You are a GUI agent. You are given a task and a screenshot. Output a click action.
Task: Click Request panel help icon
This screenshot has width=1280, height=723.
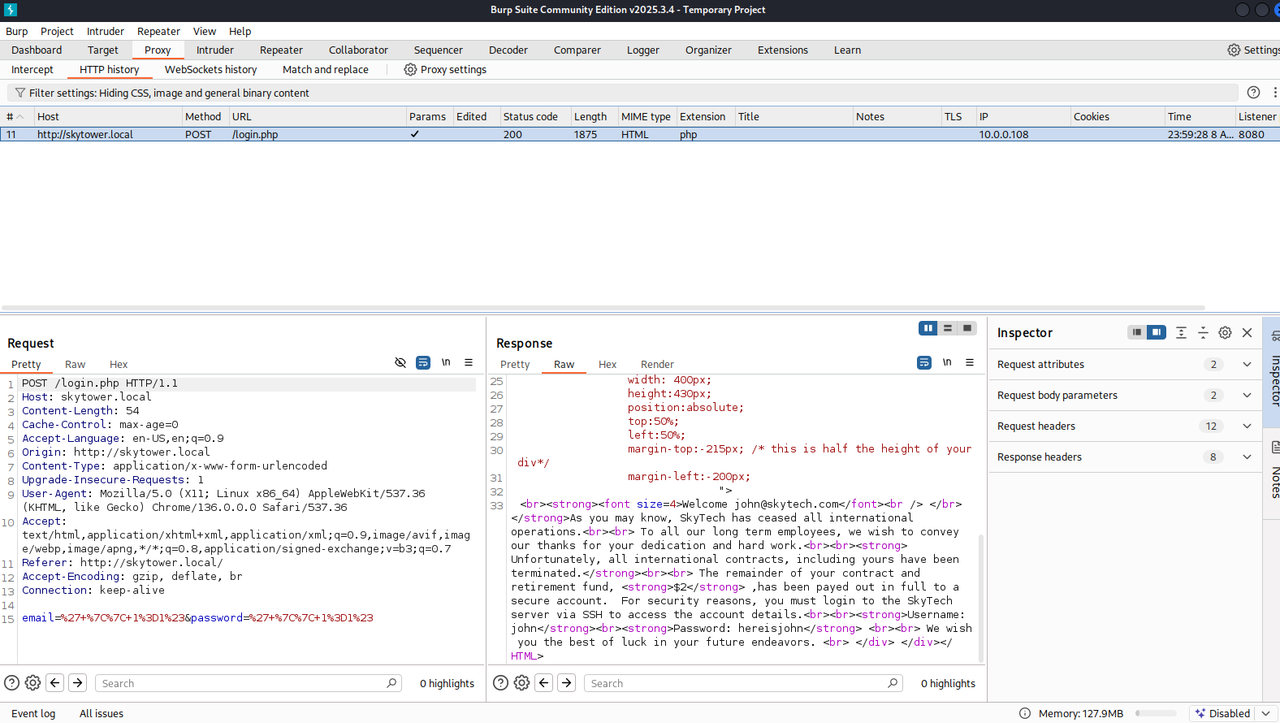[12, 683]
